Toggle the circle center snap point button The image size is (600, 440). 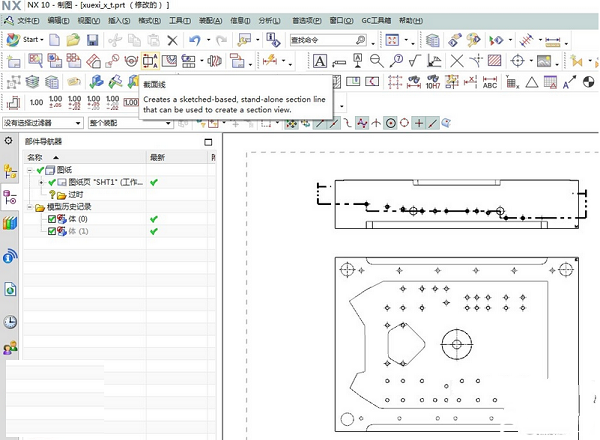click(390, 123)
